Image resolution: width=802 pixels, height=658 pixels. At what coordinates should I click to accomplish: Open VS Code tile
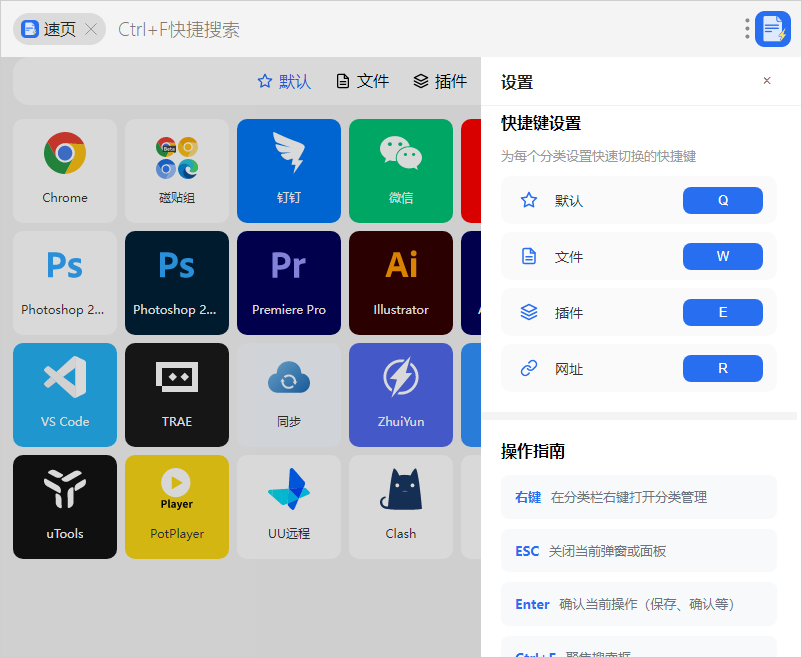coord(65,395)
